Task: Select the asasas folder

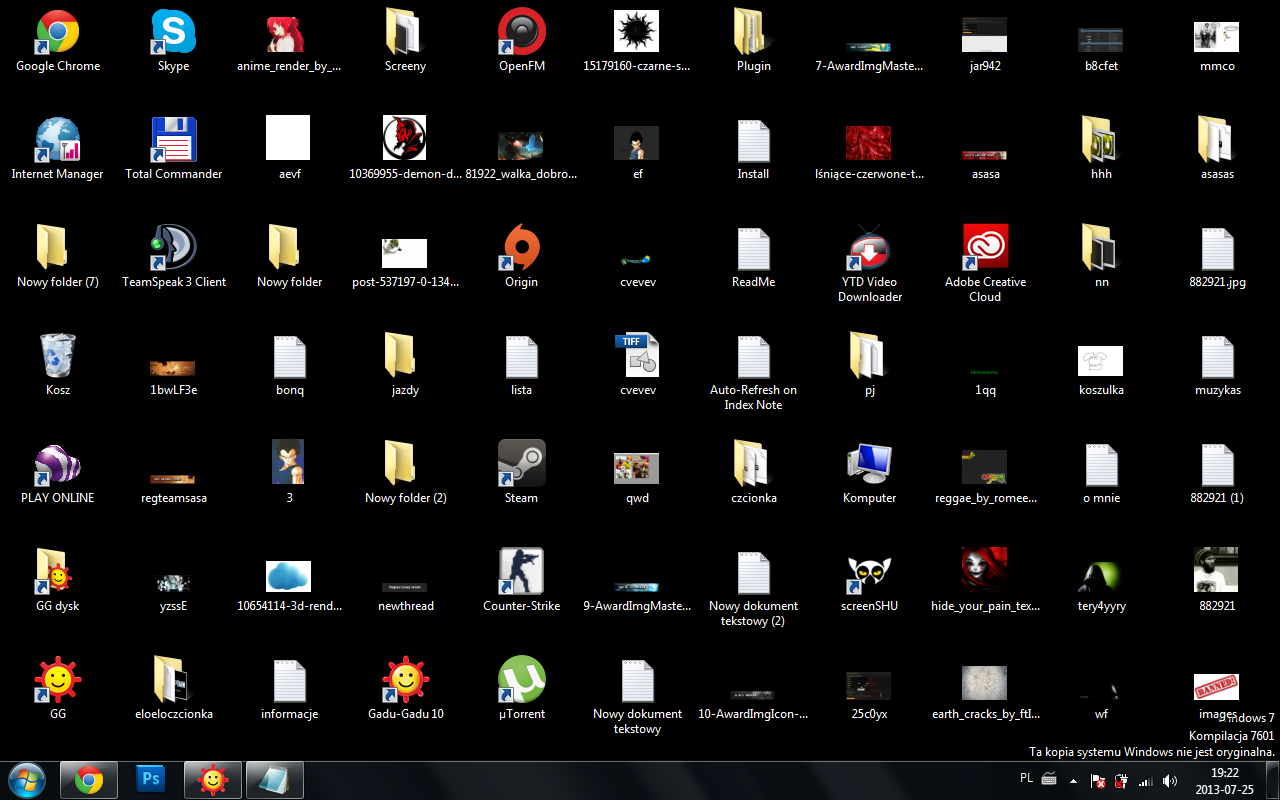Action: tap(1218, 141)
